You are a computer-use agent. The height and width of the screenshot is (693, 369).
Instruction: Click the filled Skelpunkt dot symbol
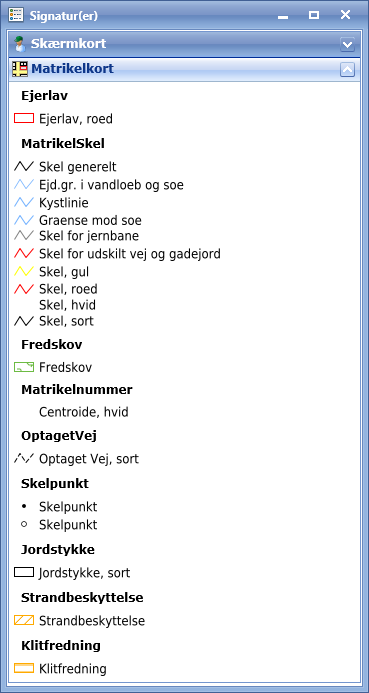[24, 506]
